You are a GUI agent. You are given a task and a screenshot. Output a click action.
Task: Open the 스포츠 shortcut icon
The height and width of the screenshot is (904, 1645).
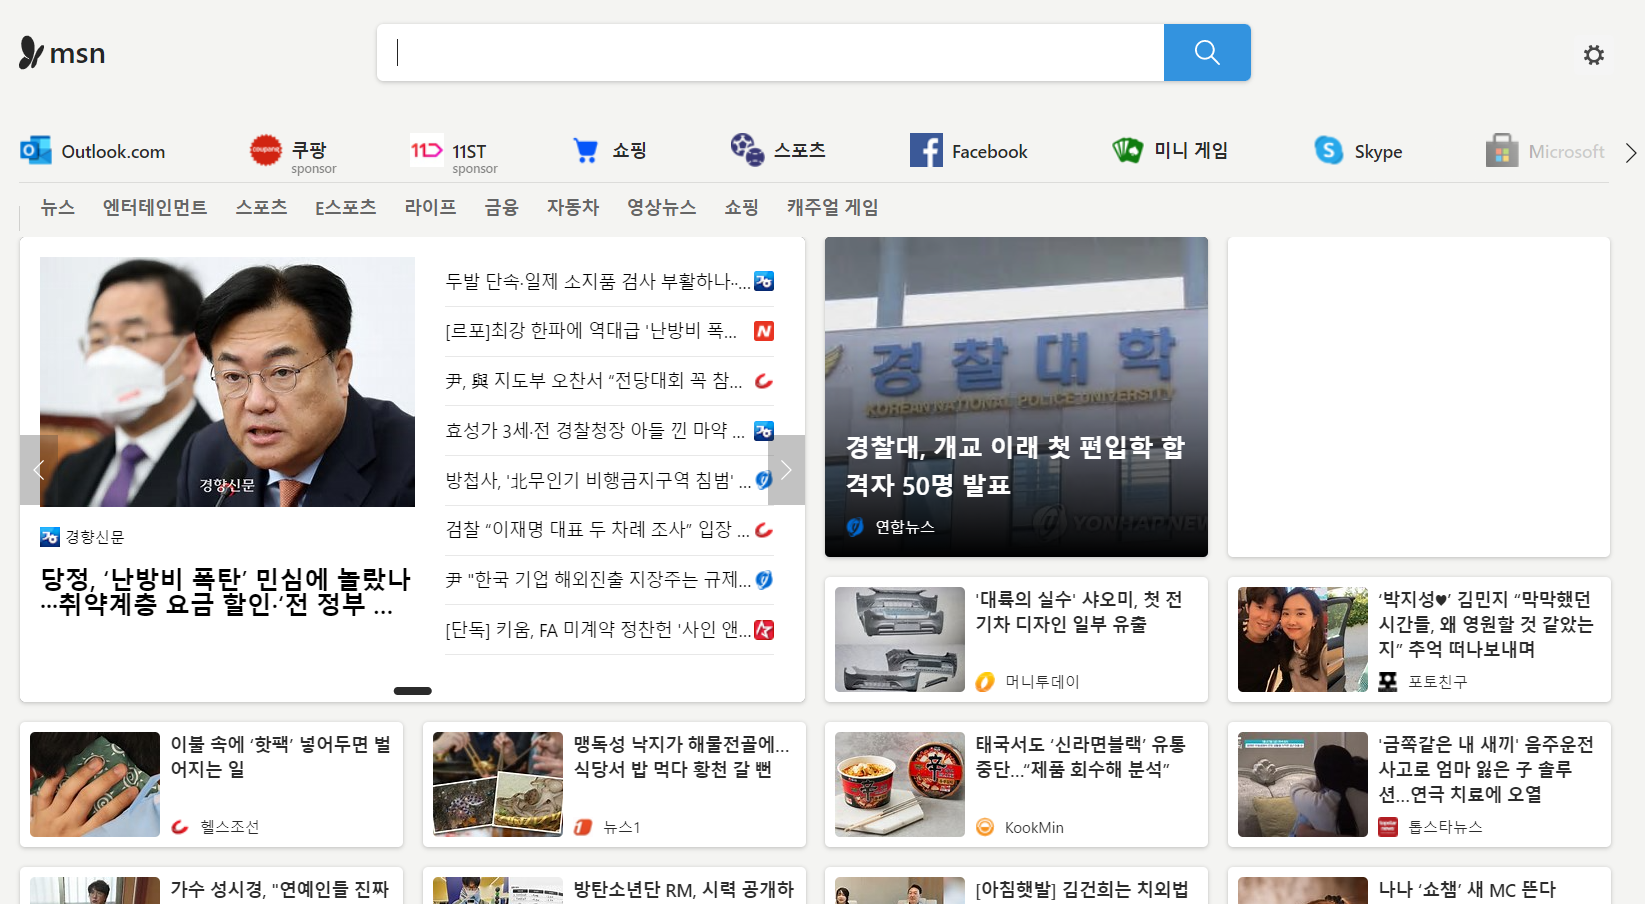click(x=779, y=150)
